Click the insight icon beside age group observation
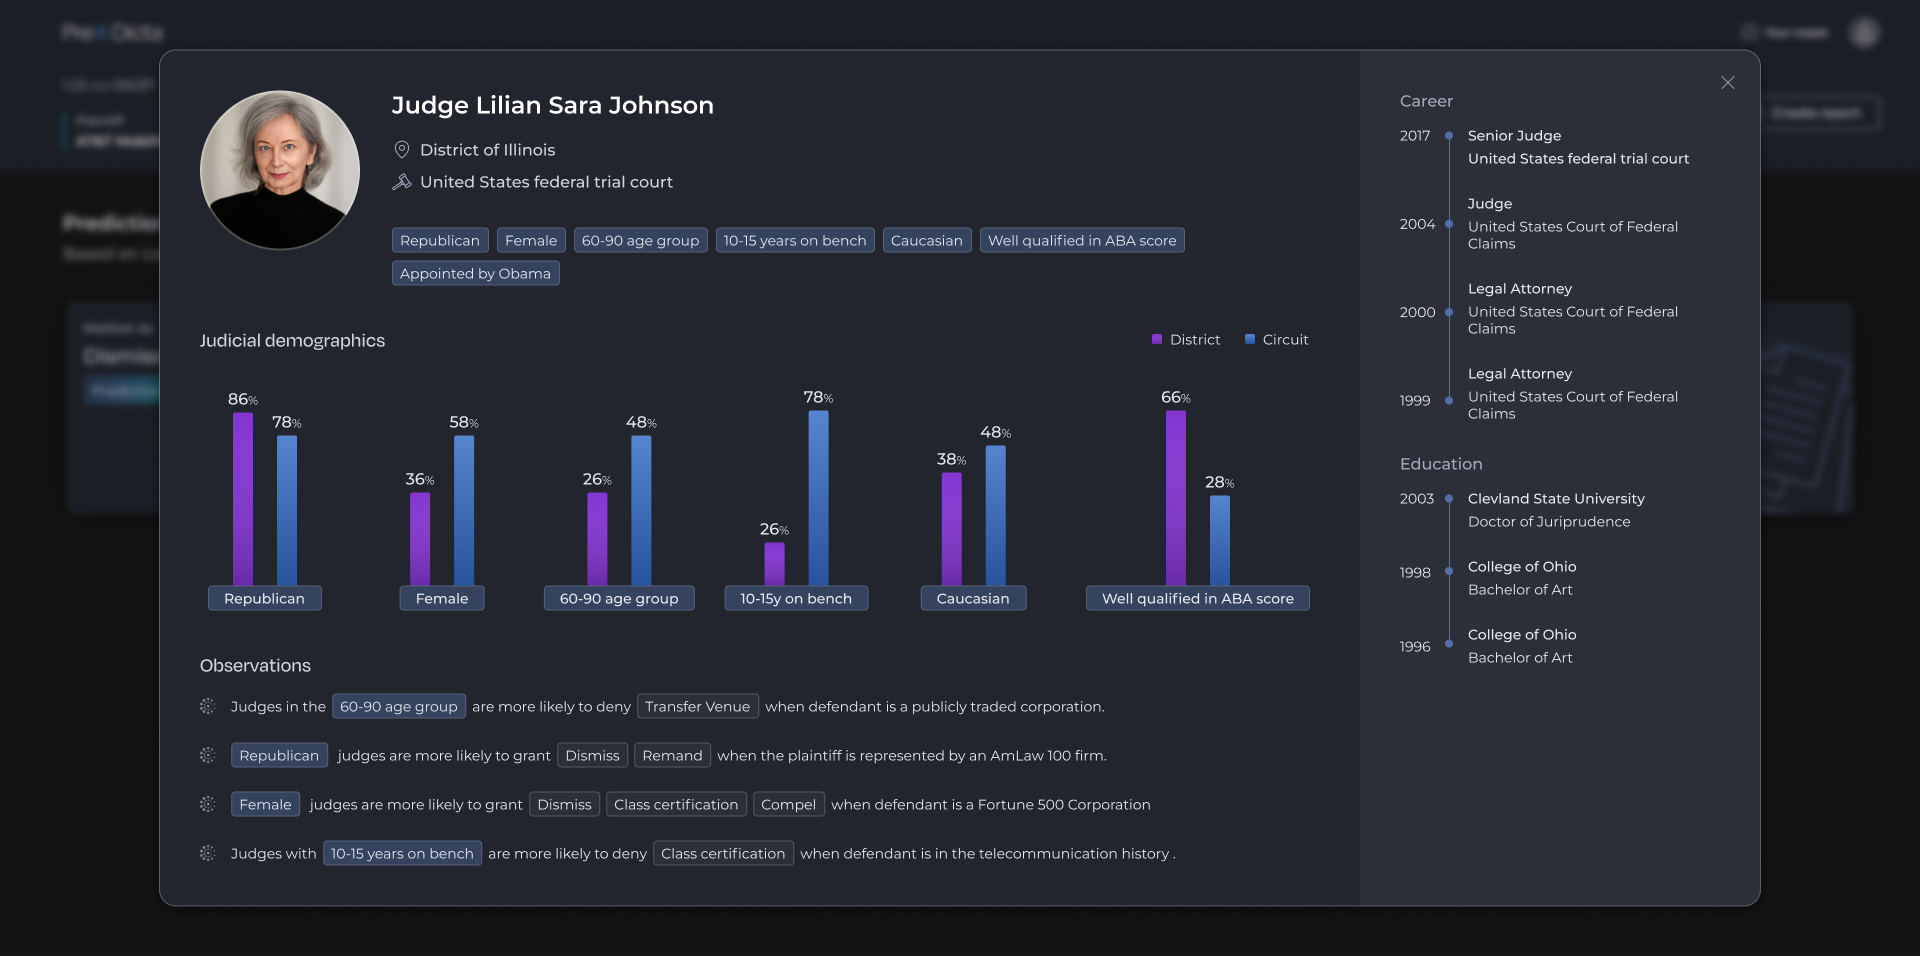Viewport: 1920px width, 956px height. (x=208, y=706)
